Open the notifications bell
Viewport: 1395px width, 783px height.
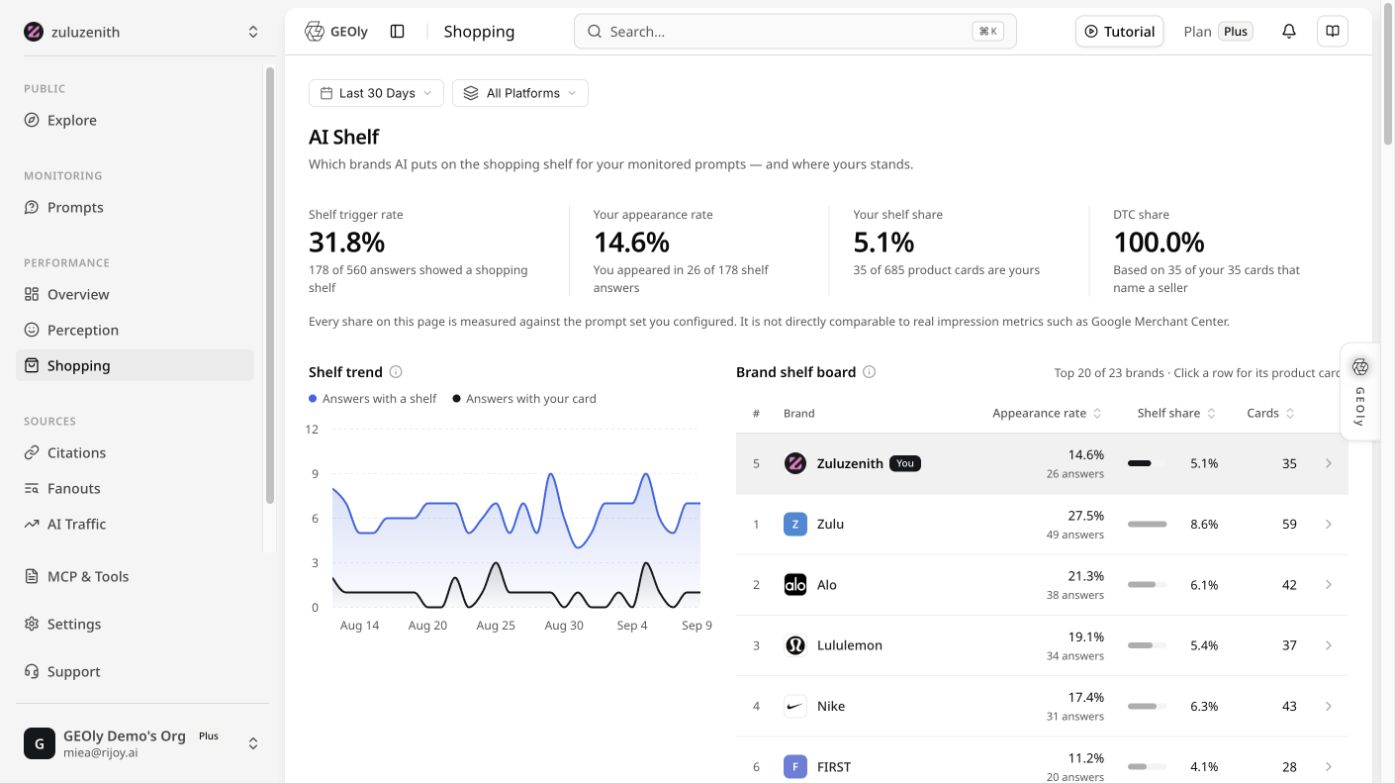tap(1289, 31)
